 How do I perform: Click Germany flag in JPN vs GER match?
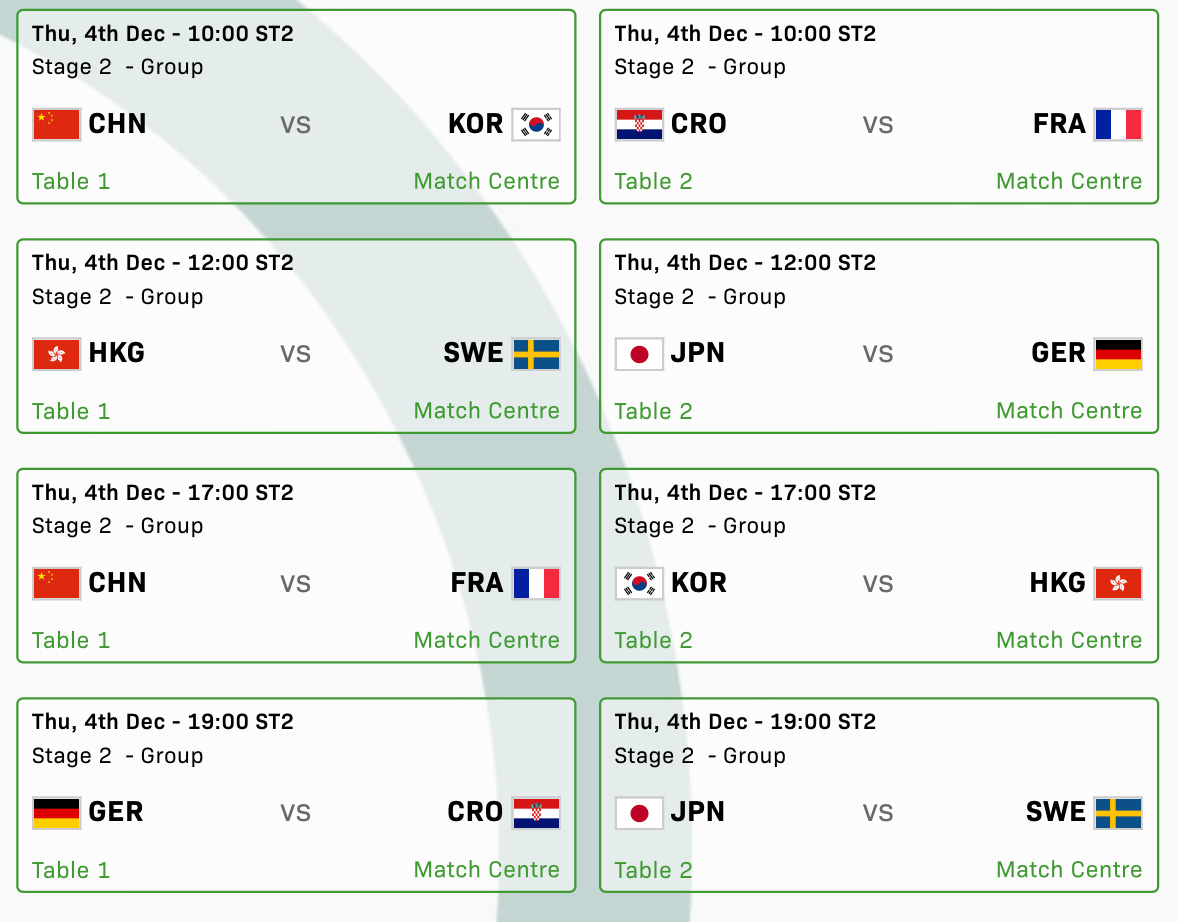[1118, 354]
